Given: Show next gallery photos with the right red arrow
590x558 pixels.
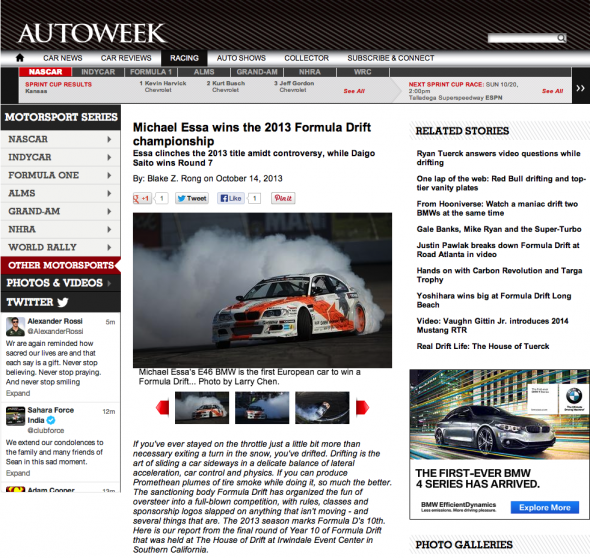Looking at the screenshot, I should tap(362, 408).
